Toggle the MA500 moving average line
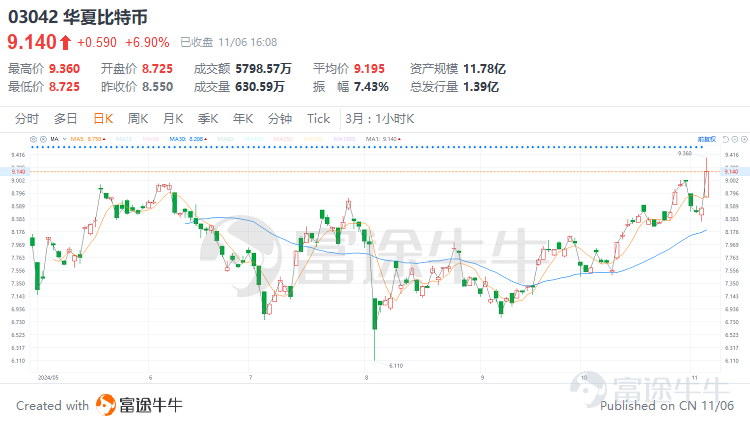750x426 pixels. point(313,139)
